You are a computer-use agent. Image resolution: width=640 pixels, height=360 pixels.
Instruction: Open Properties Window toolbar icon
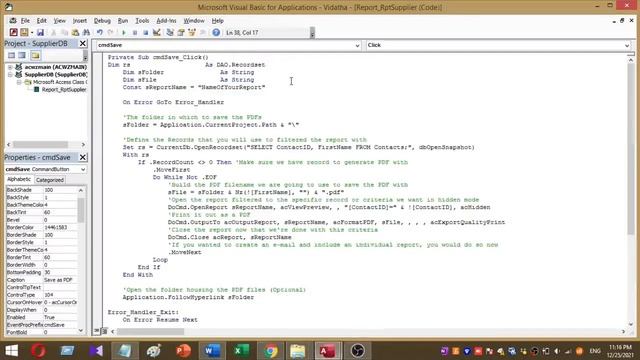[181, 32]
